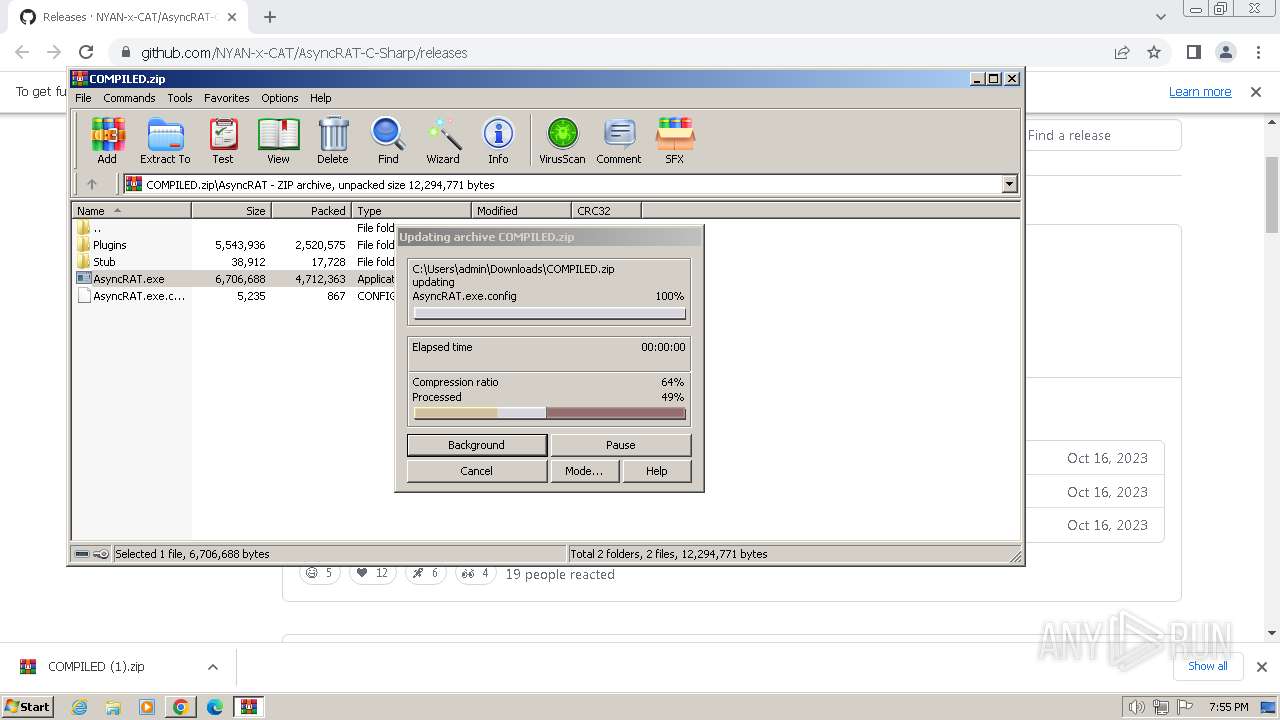Click the Start button
Viewport: 1280px width, 720px height.
28,707
